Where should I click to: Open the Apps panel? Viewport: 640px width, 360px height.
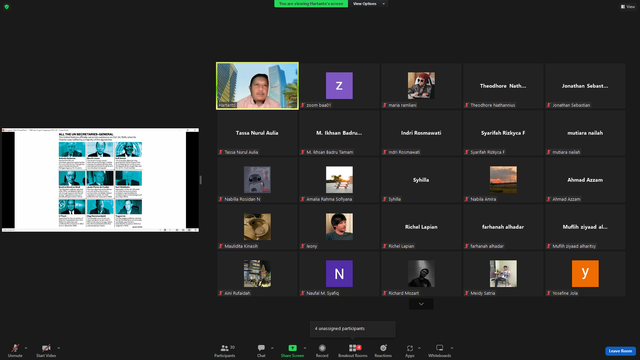pyautogui.click(x=409, y=350)
